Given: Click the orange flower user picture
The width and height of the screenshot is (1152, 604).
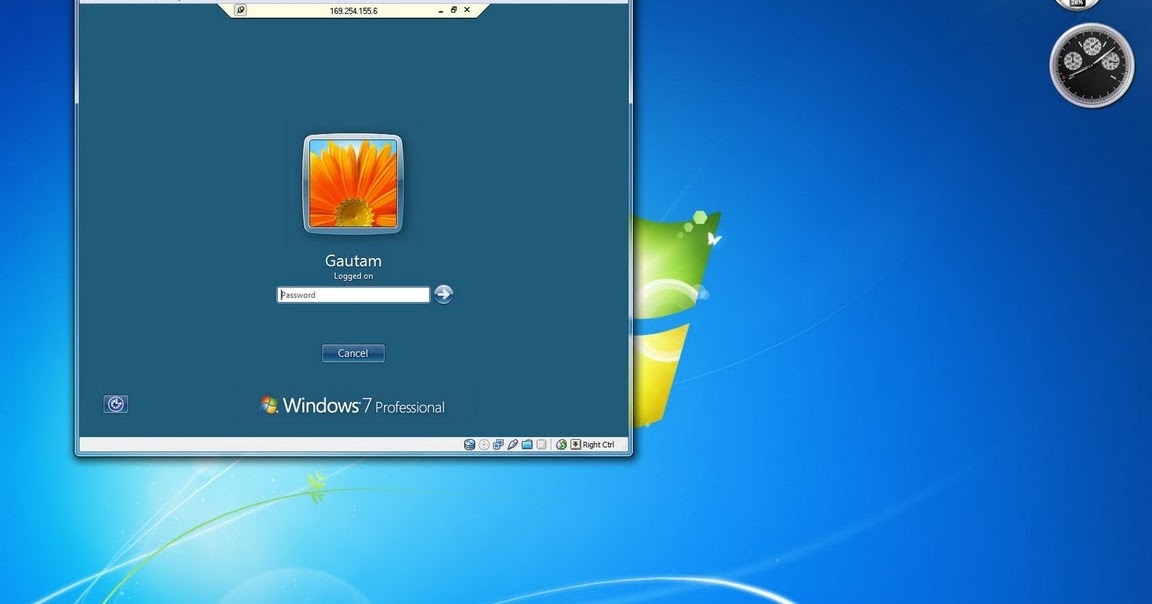Looking at the screenshot, I should click(x=353, y=184).
